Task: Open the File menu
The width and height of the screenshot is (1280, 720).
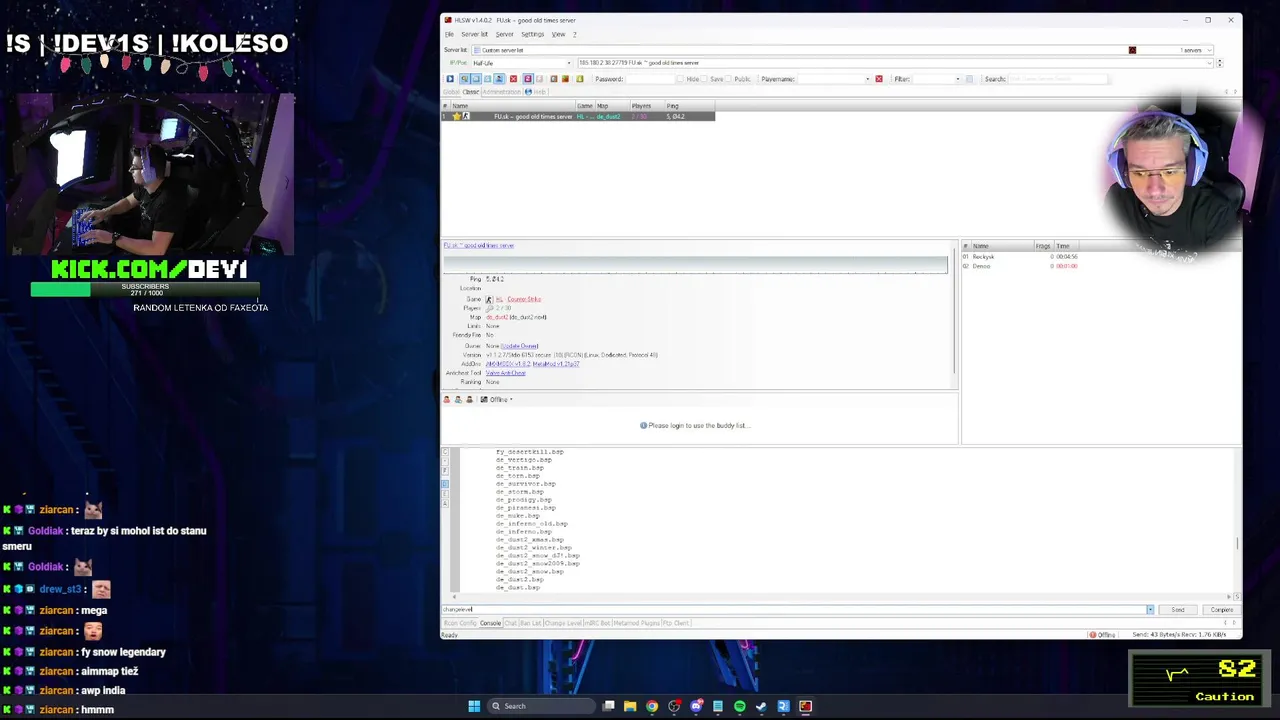Action: [449, 34]
